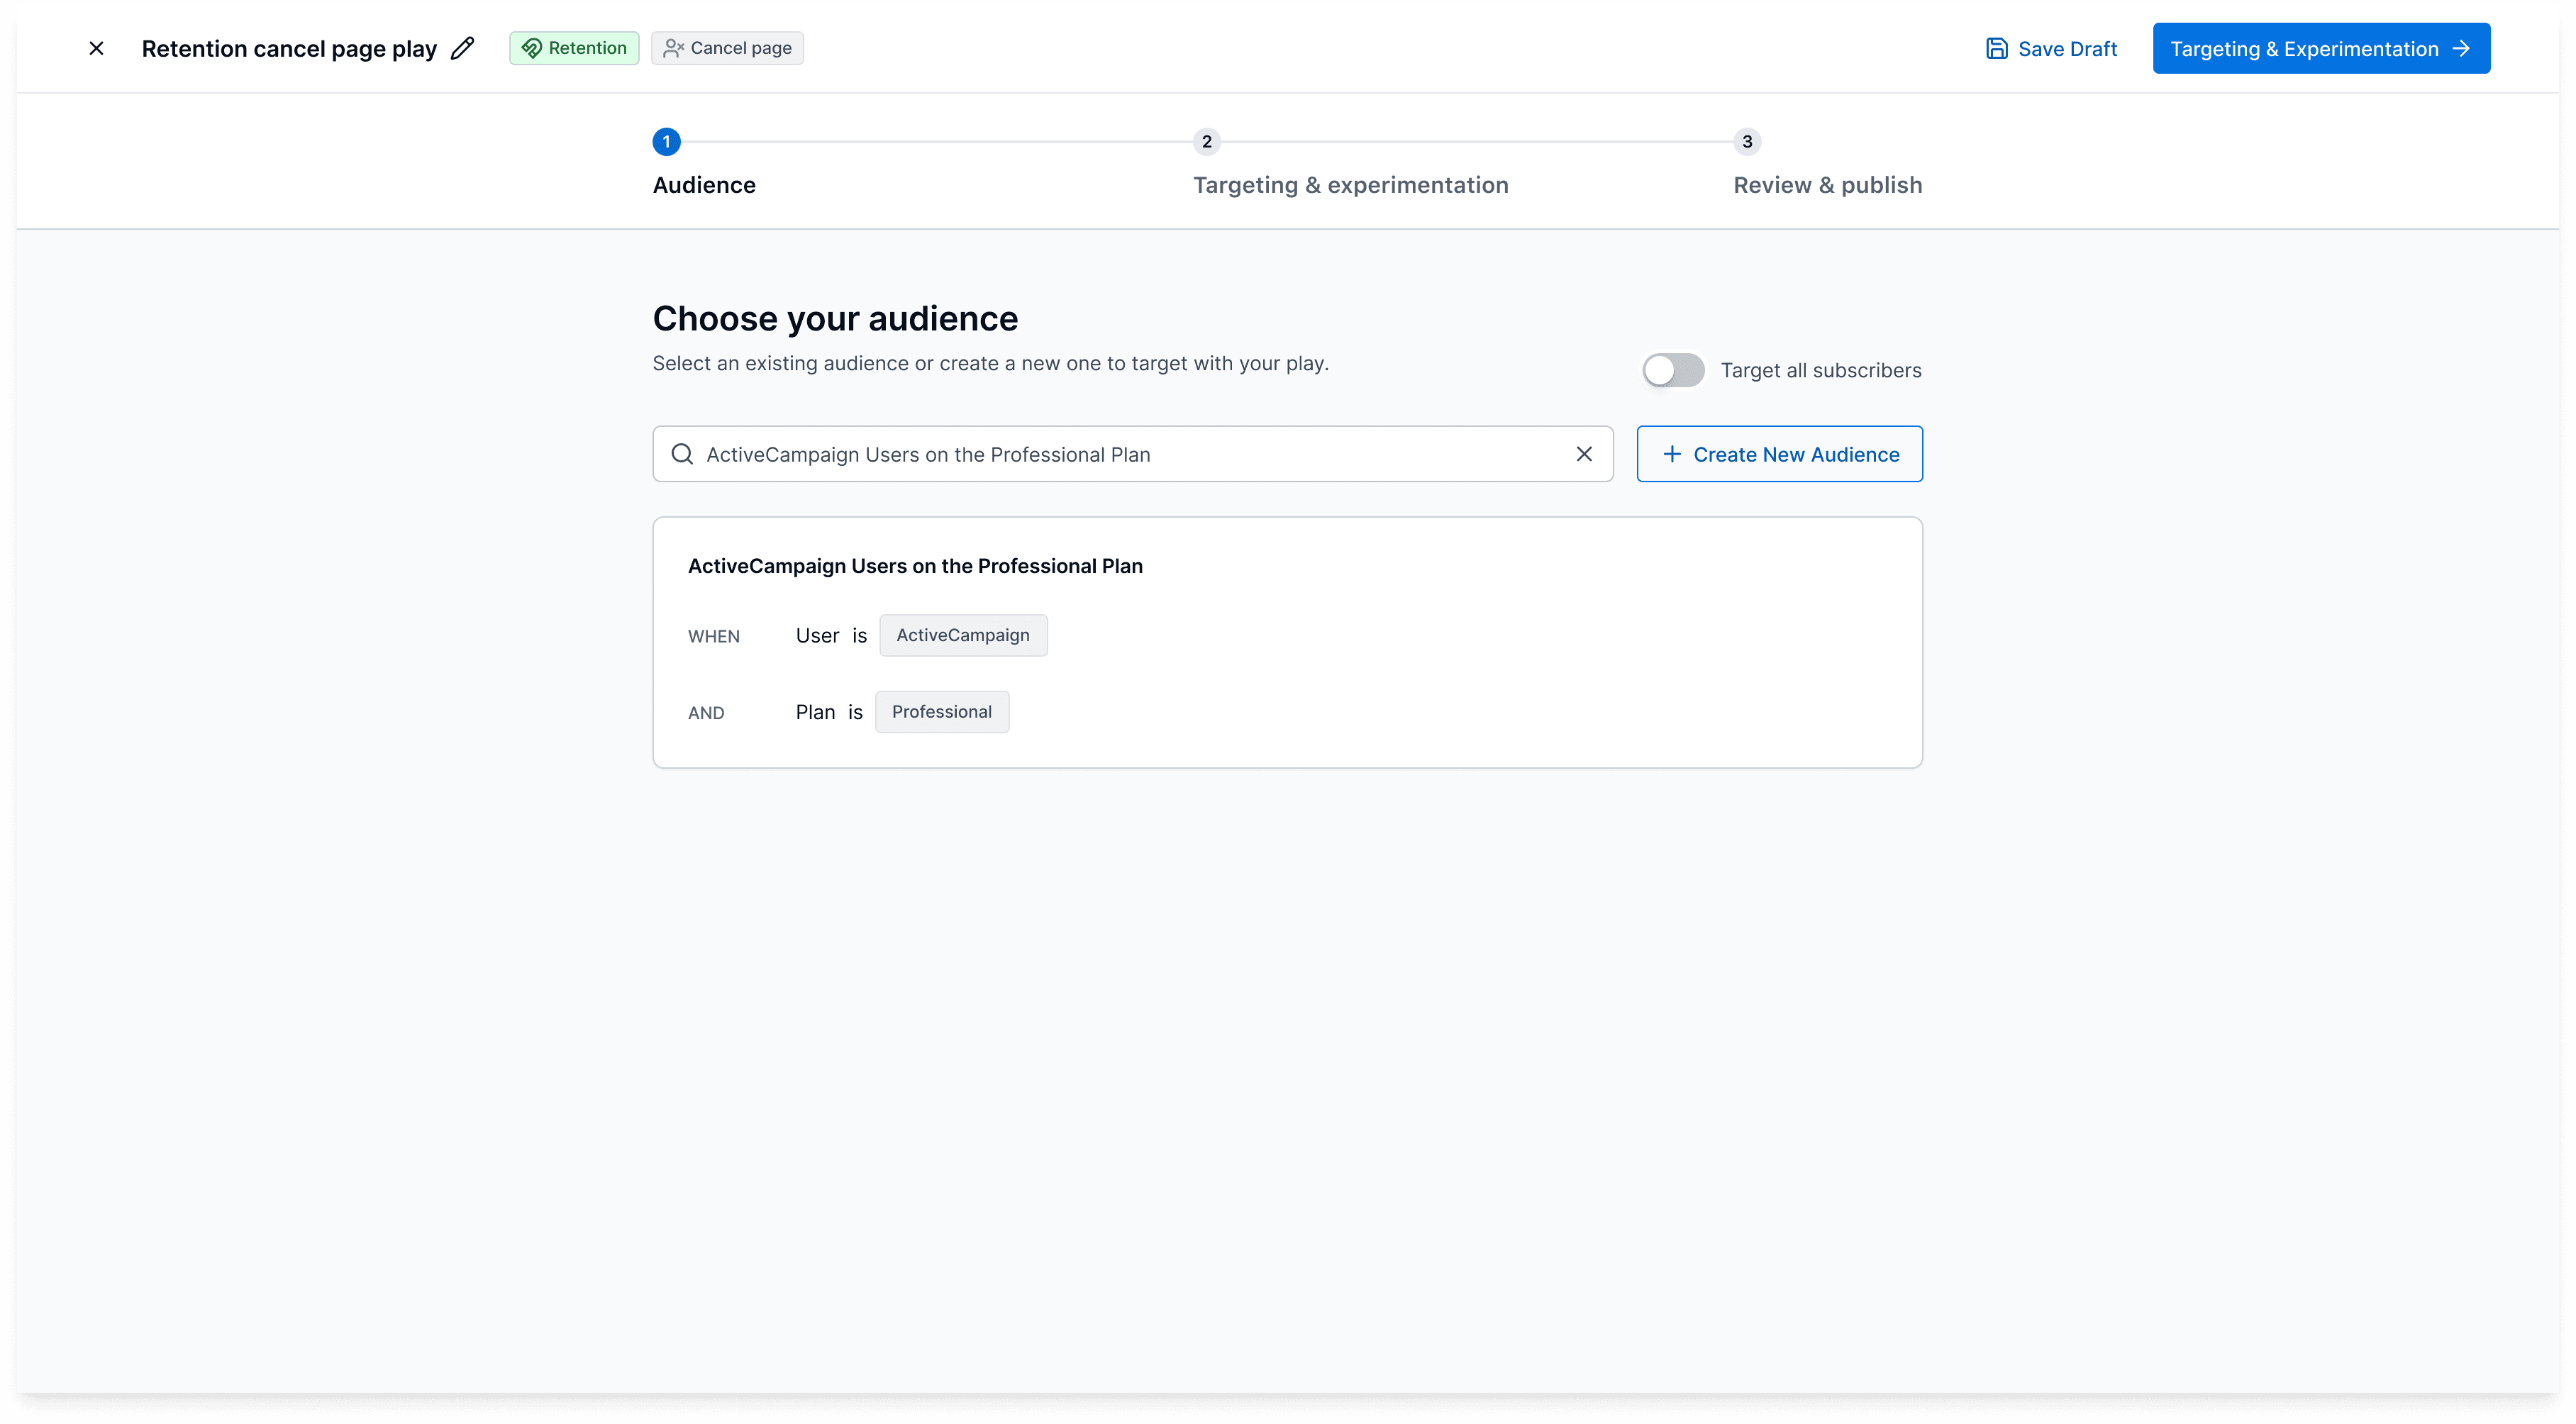Click the pencil icon to rename play
This screenshot has height=1424, width=2576.
point(462,48)
